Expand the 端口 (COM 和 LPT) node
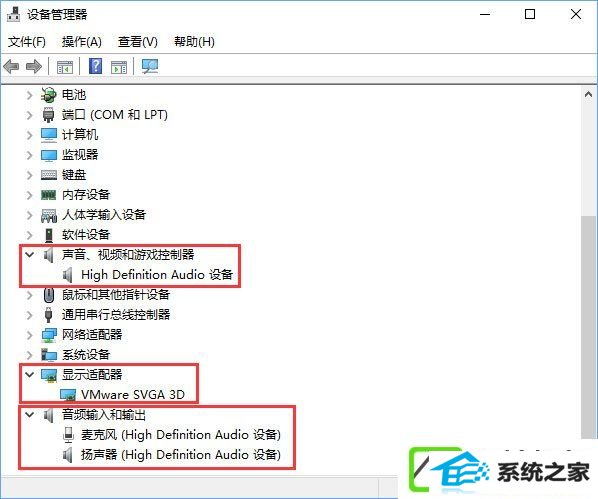 coord(29,115)
